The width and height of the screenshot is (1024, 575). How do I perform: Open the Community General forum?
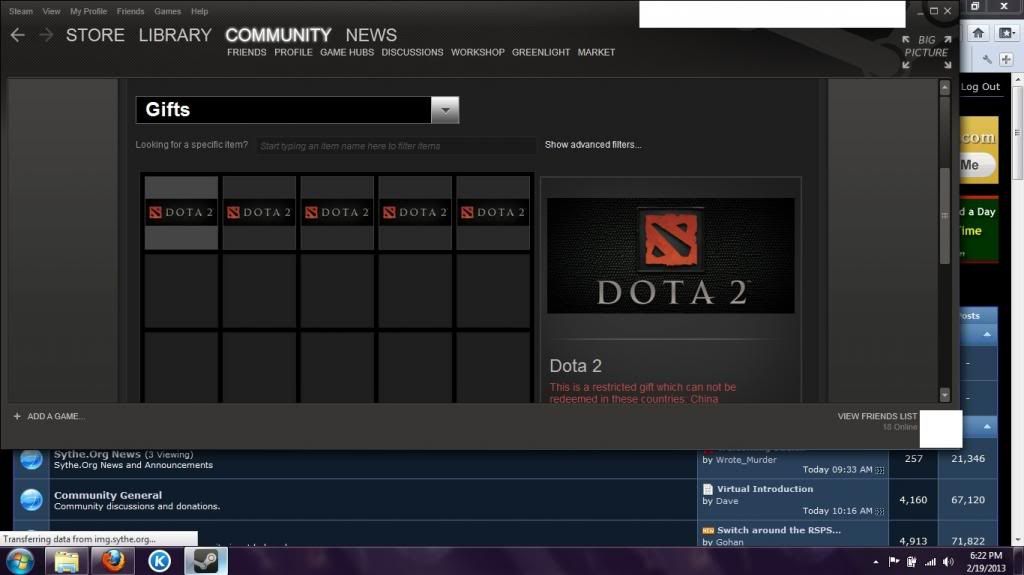(x=108, y=495)
